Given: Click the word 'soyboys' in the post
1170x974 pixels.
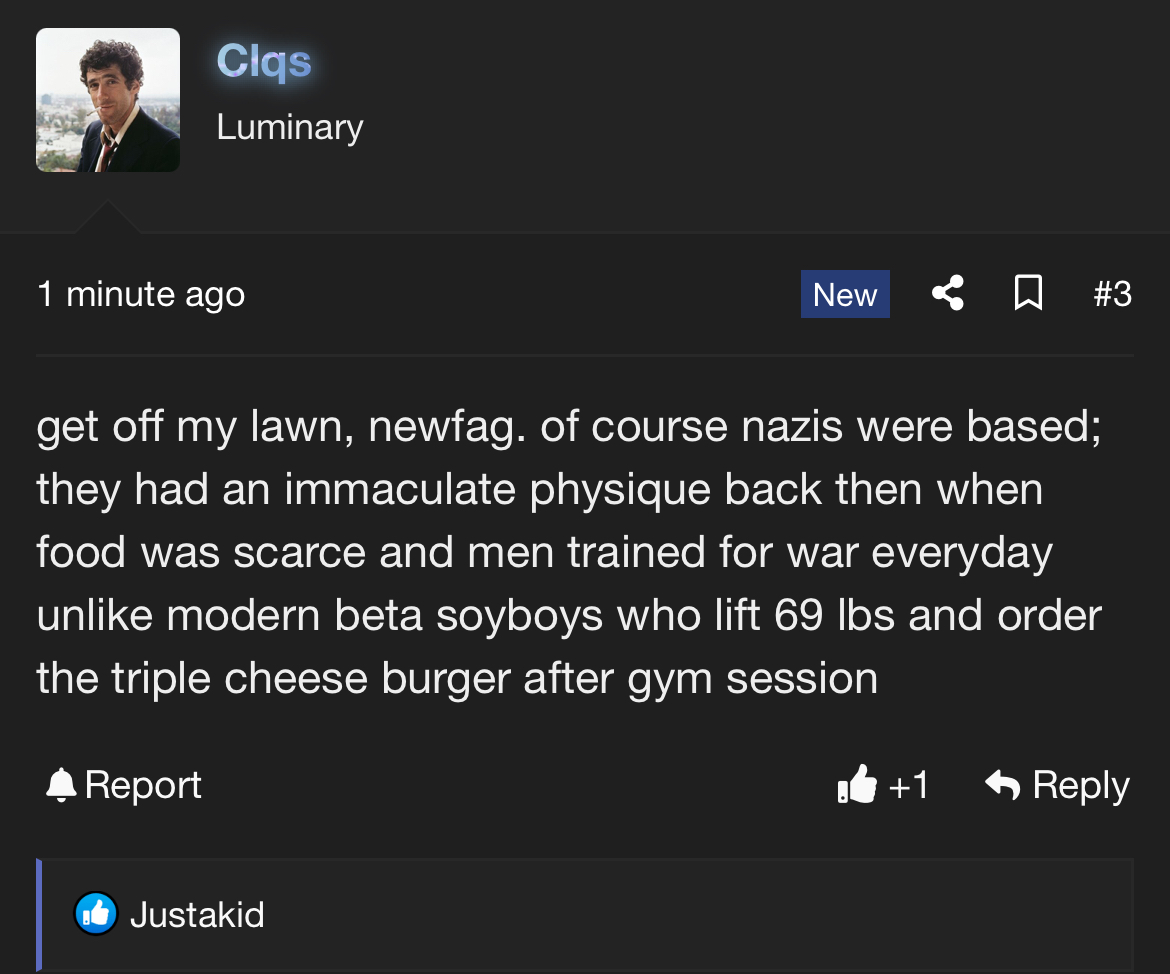Looking at the screenshot, I should [519, 616].
